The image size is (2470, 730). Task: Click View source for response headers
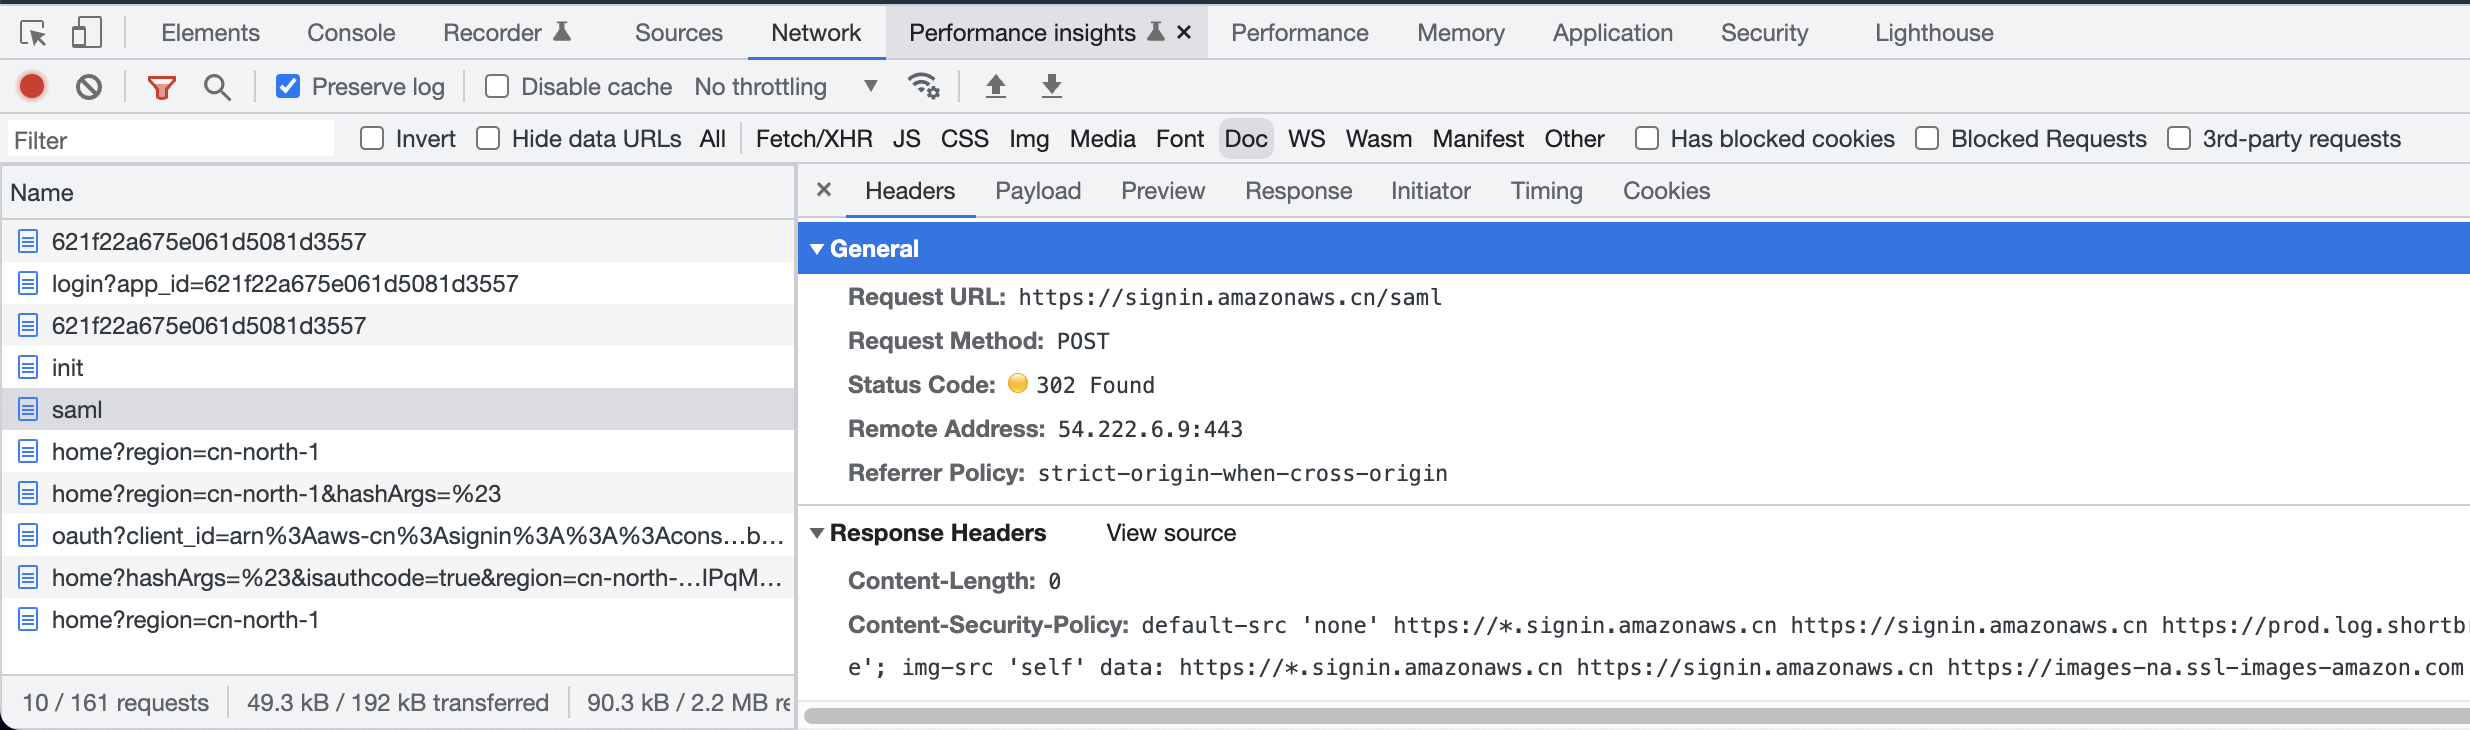pyautogui.click(x=1170, y=532)
